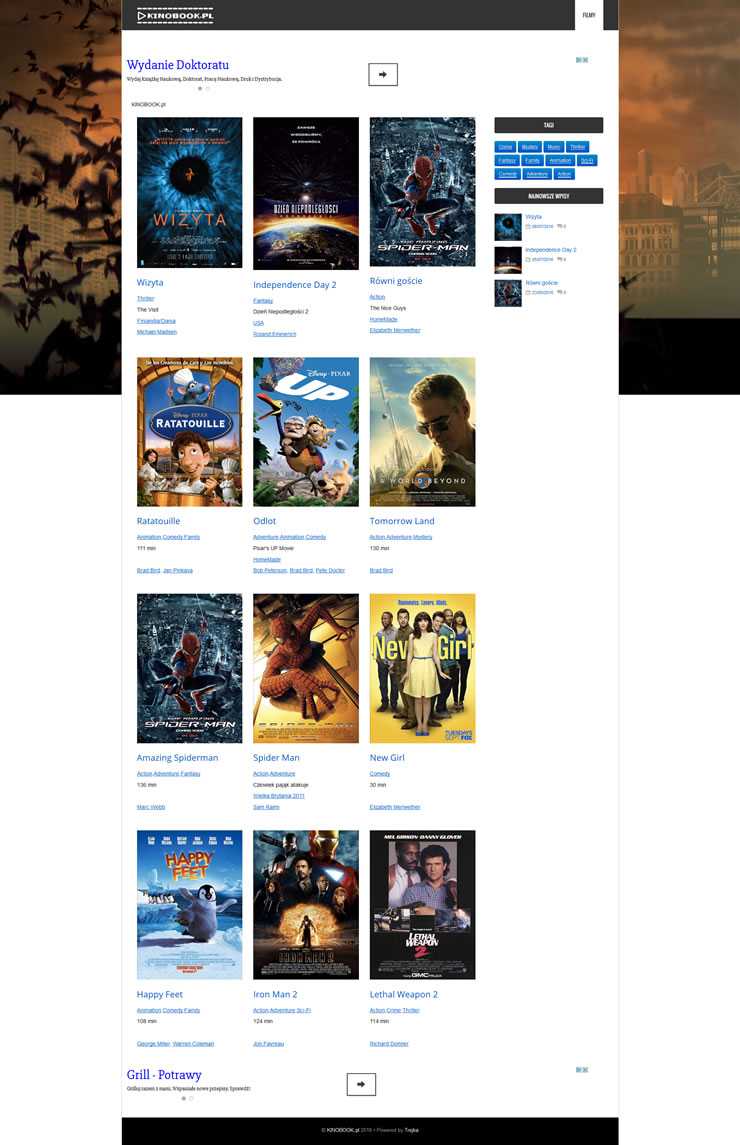Click the Wydanie Doktoratu ad headline
Viewport: 740px width, 1145px height.
(177, 65)
